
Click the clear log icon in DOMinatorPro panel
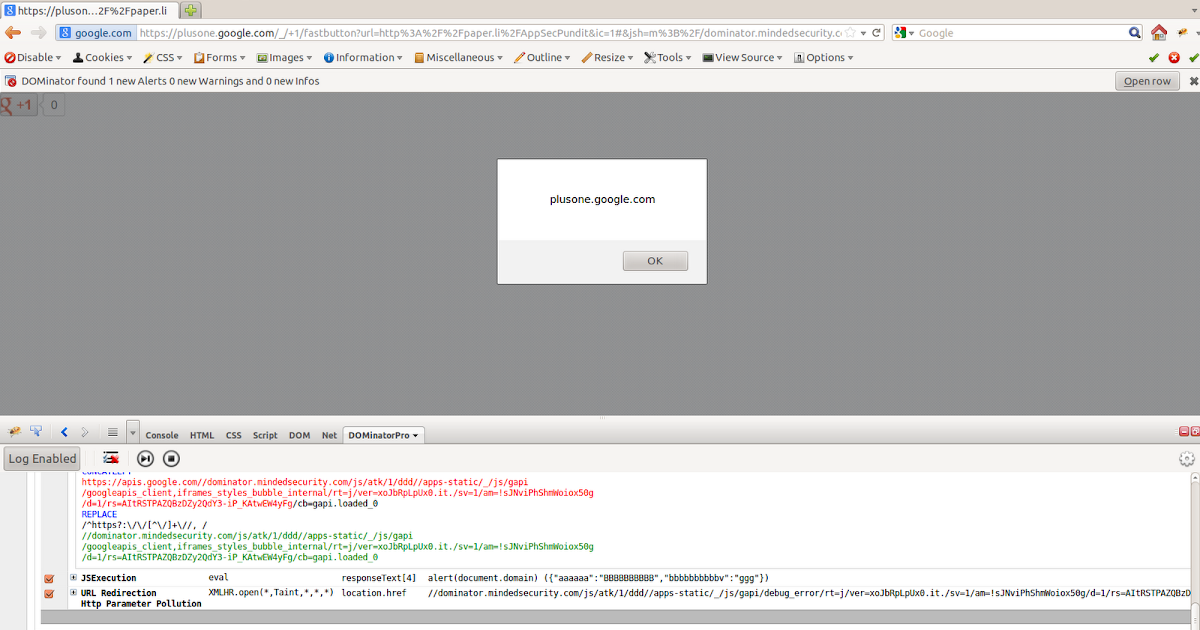tap(112, 458)
